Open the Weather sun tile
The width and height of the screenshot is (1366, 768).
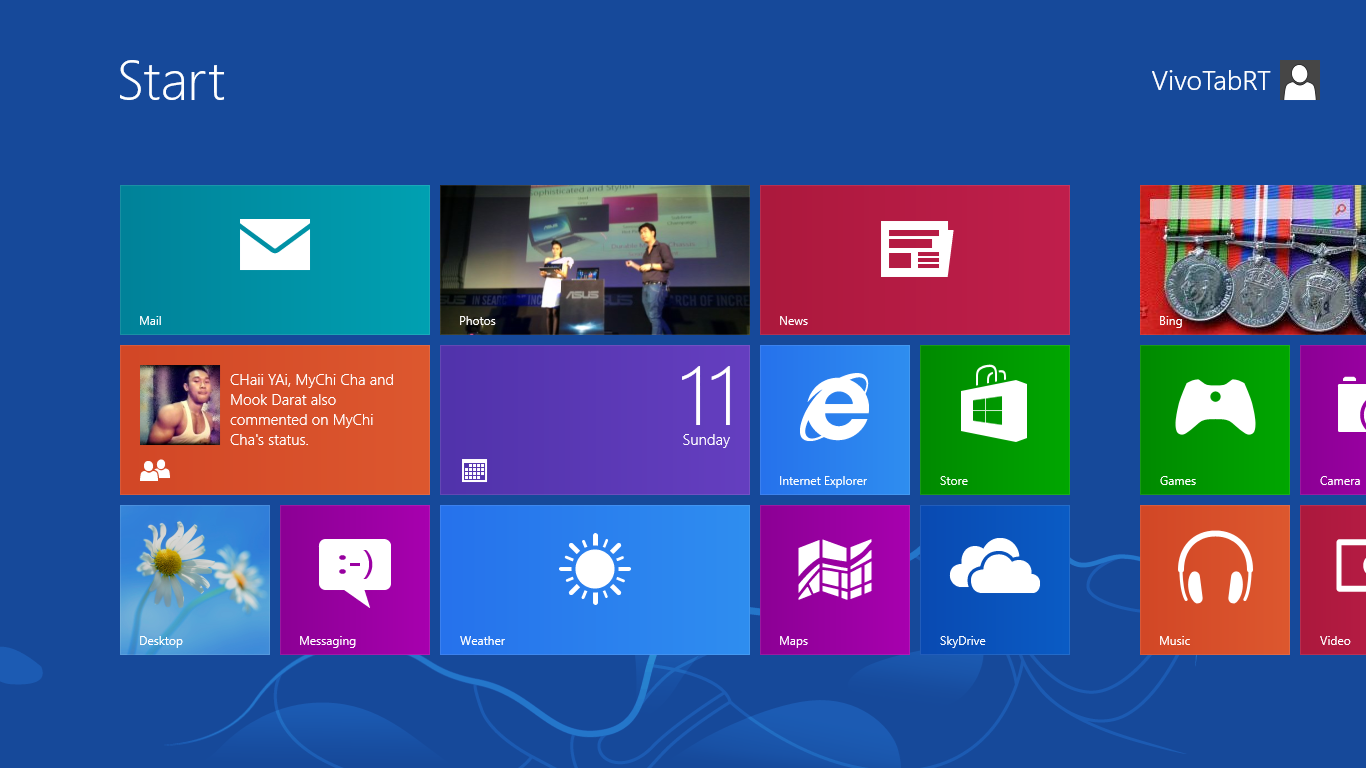595,580
